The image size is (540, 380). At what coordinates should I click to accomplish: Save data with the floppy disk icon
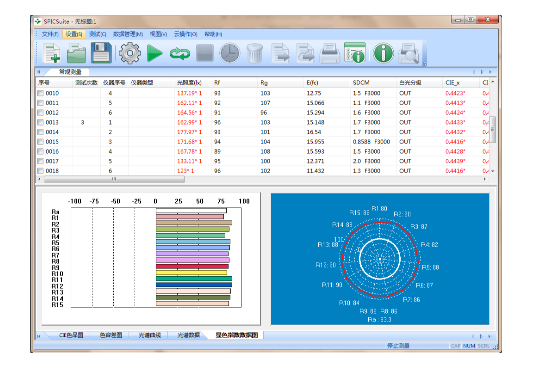(101, 53)
